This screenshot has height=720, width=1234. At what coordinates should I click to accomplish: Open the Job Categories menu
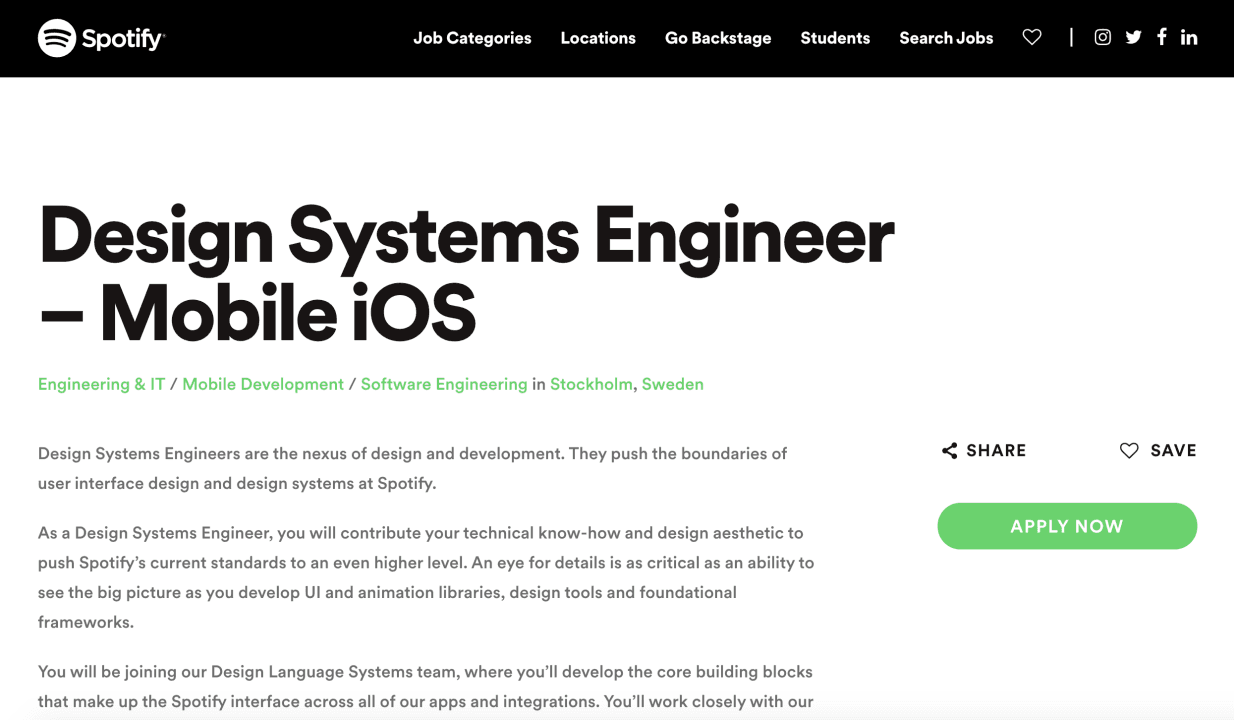(x=472, y=38)
